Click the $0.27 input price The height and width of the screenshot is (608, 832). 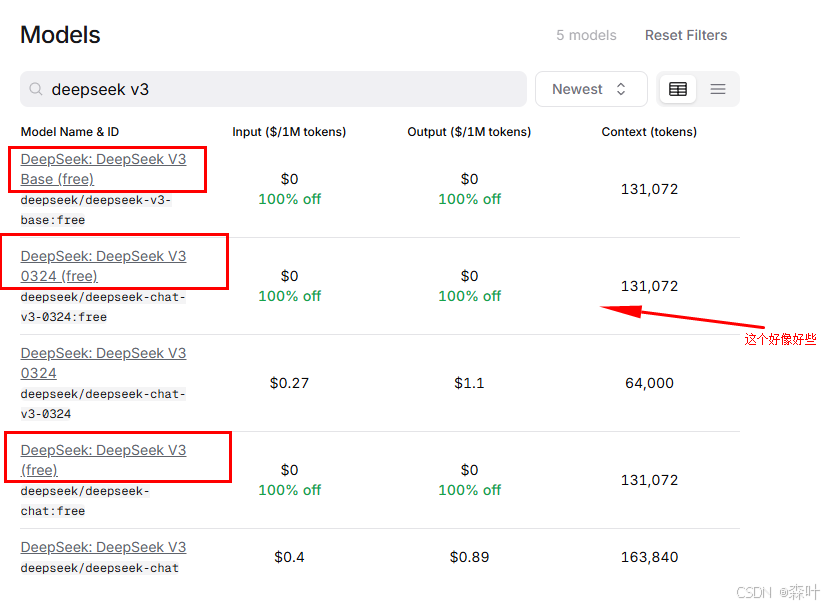point(289,383)
